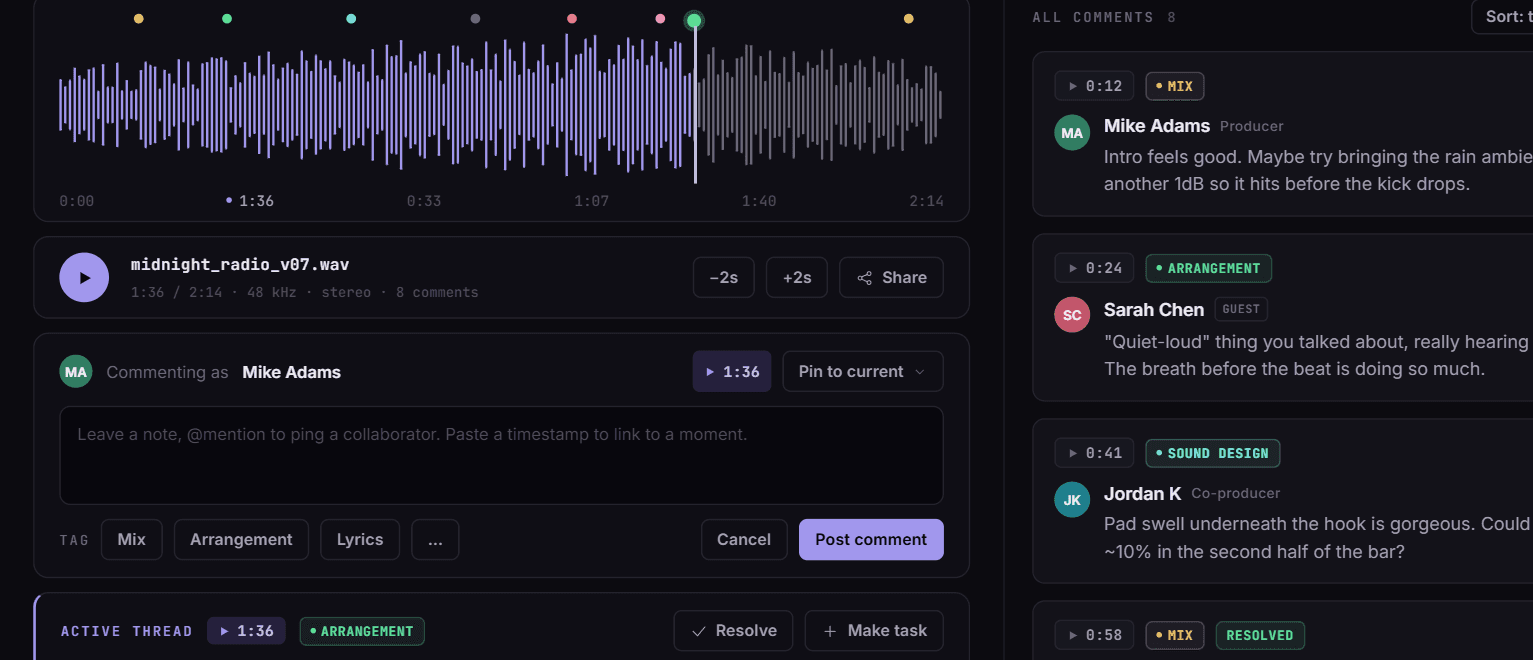Click the 1:36 timestamp chip in composer
The height and width of the screenshot is (660, 1533).
pyautogui.click(x=732, y=371)
